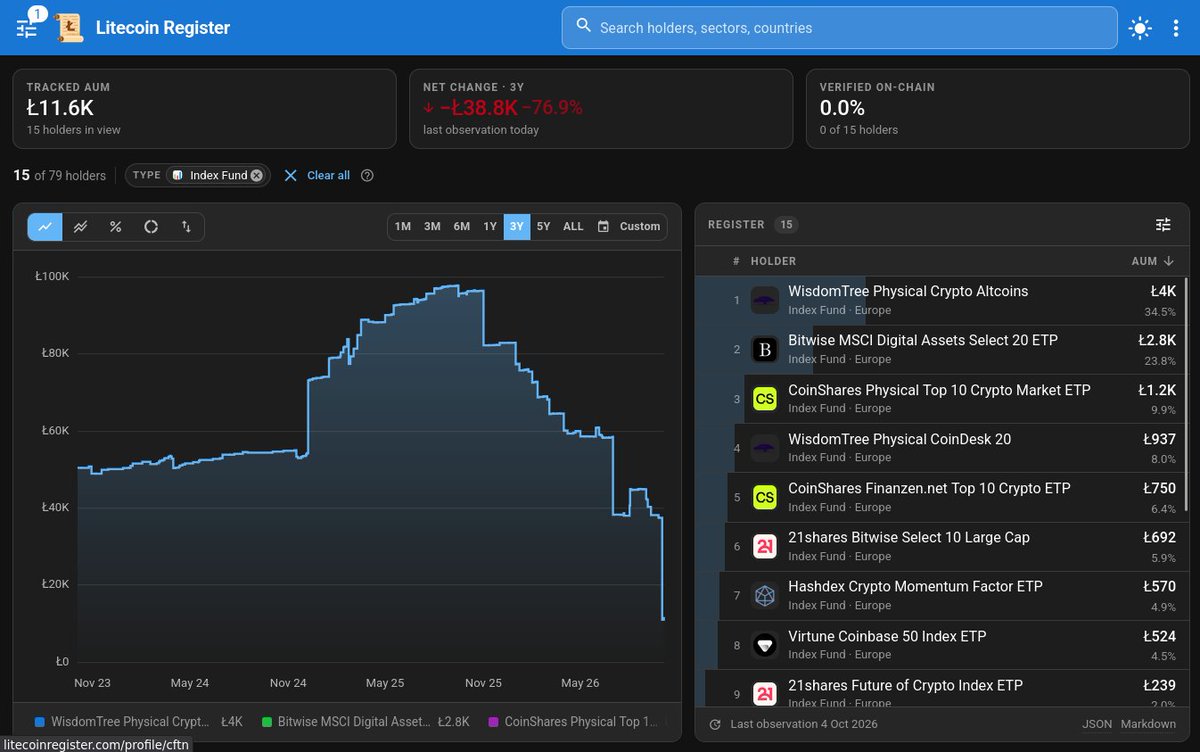Select the 3Y range tab
The height and width of the screenshot is (752, 1200).
[517, 226]
